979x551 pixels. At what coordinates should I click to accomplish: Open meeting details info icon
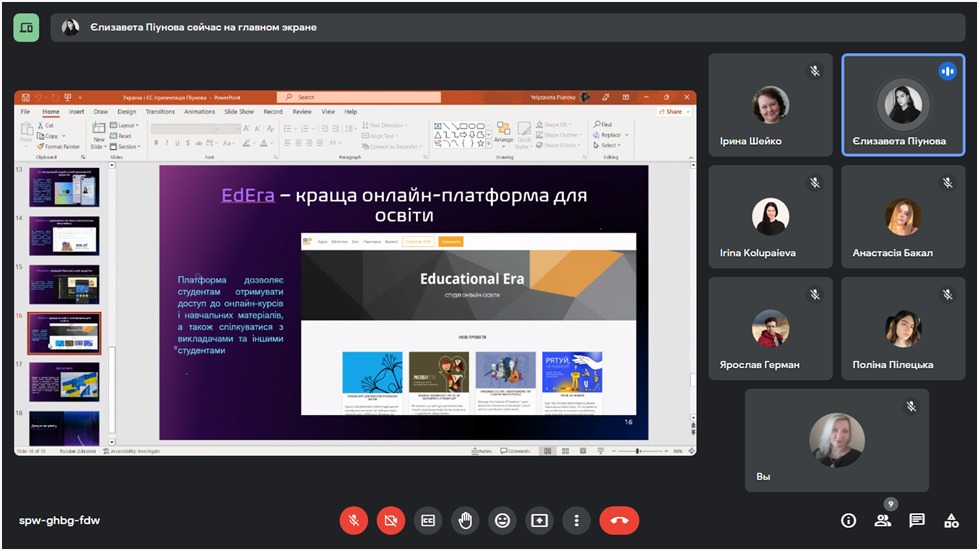pyautogui.click(x=848, y=520)
